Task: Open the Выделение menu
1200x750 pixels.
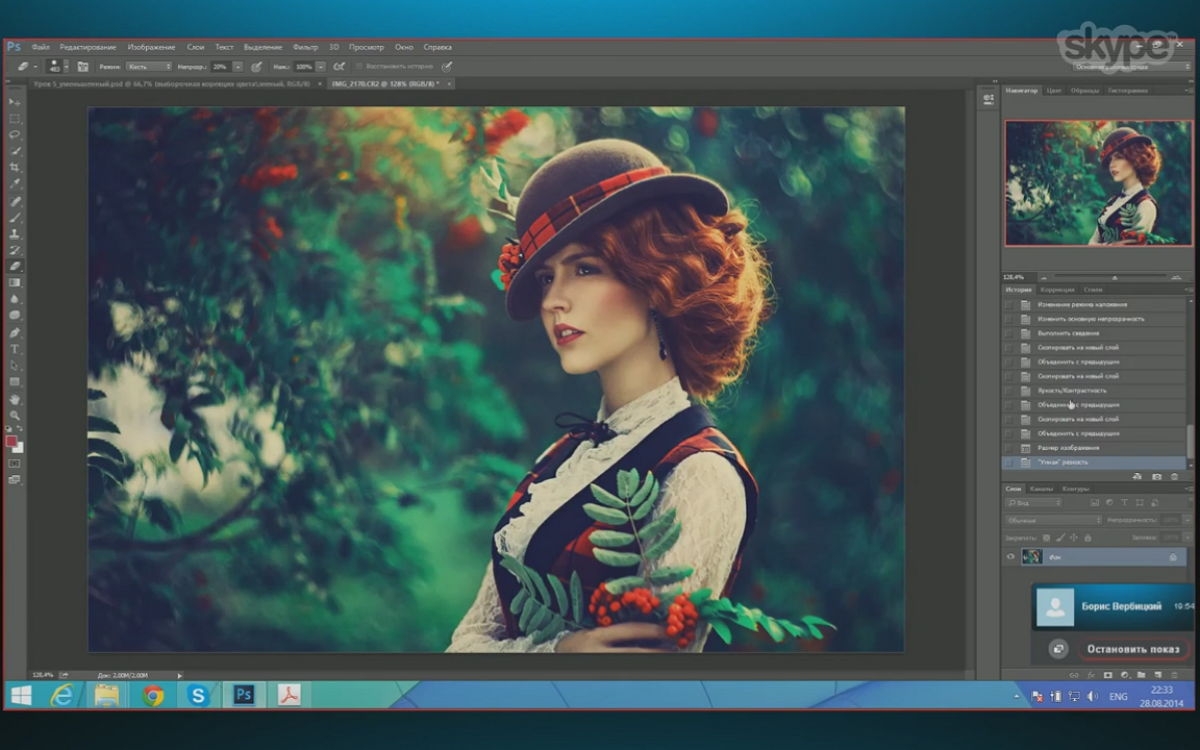Action: coord(263,47)
